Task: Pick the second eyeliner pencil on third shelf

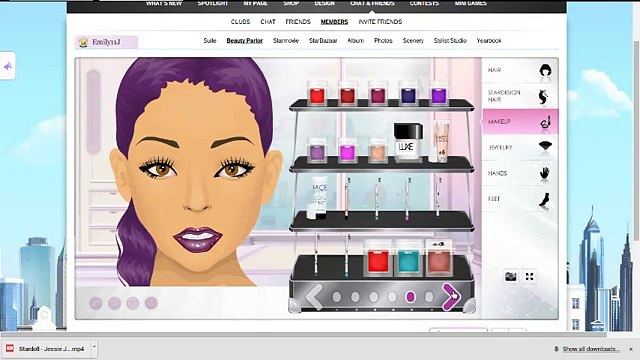Action: point(378,198)
